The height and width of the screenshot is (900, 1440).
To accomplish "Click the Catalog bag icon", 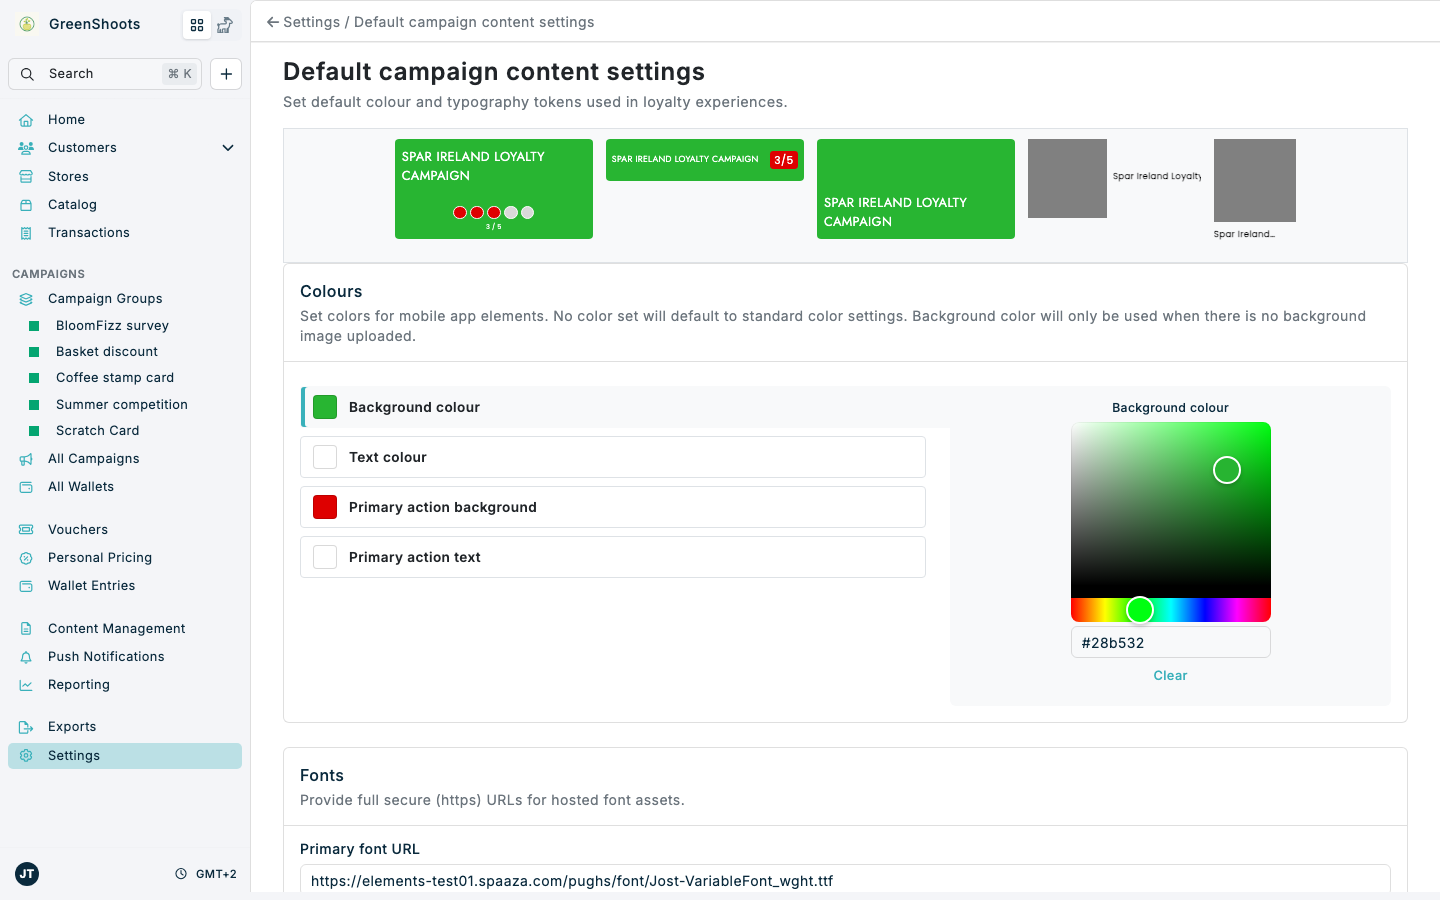I will (x=26, y=205).
